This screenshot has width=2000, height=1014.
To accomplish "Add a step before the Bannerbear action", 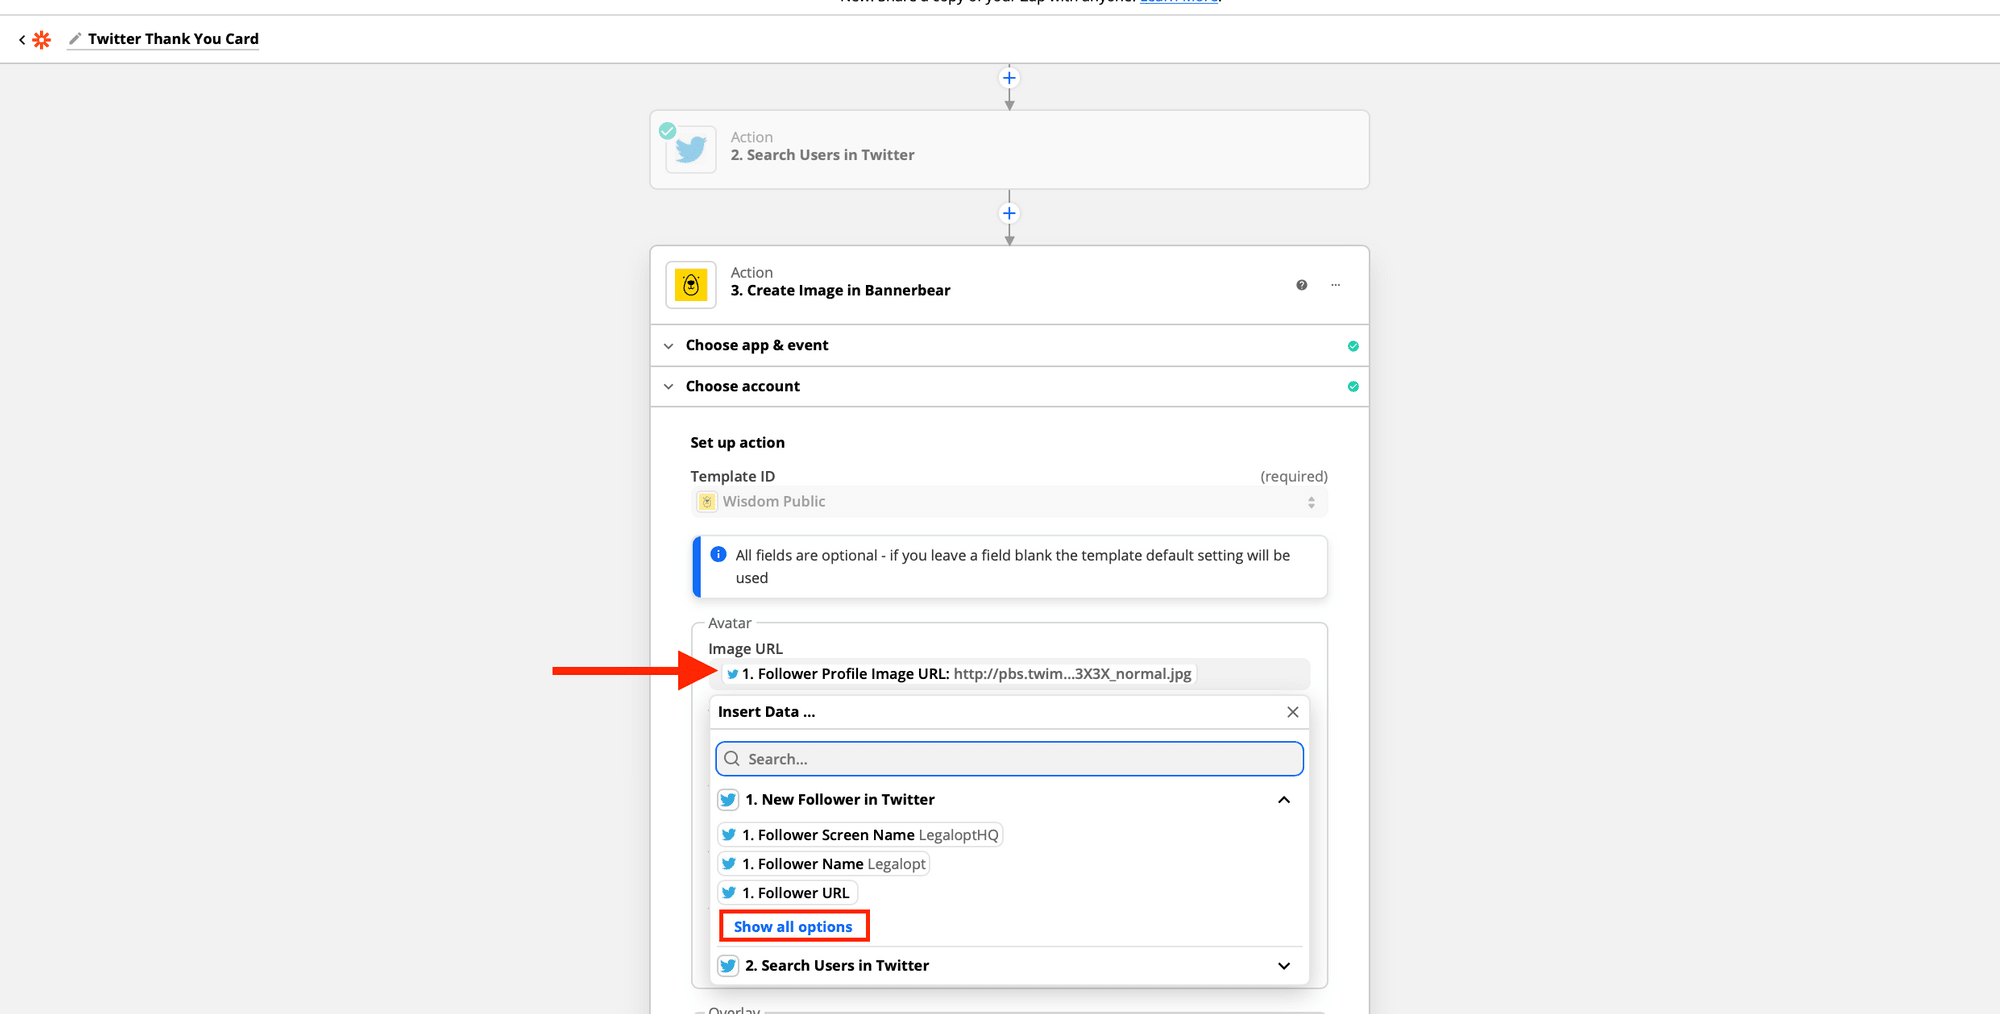I will (1009, 213).
